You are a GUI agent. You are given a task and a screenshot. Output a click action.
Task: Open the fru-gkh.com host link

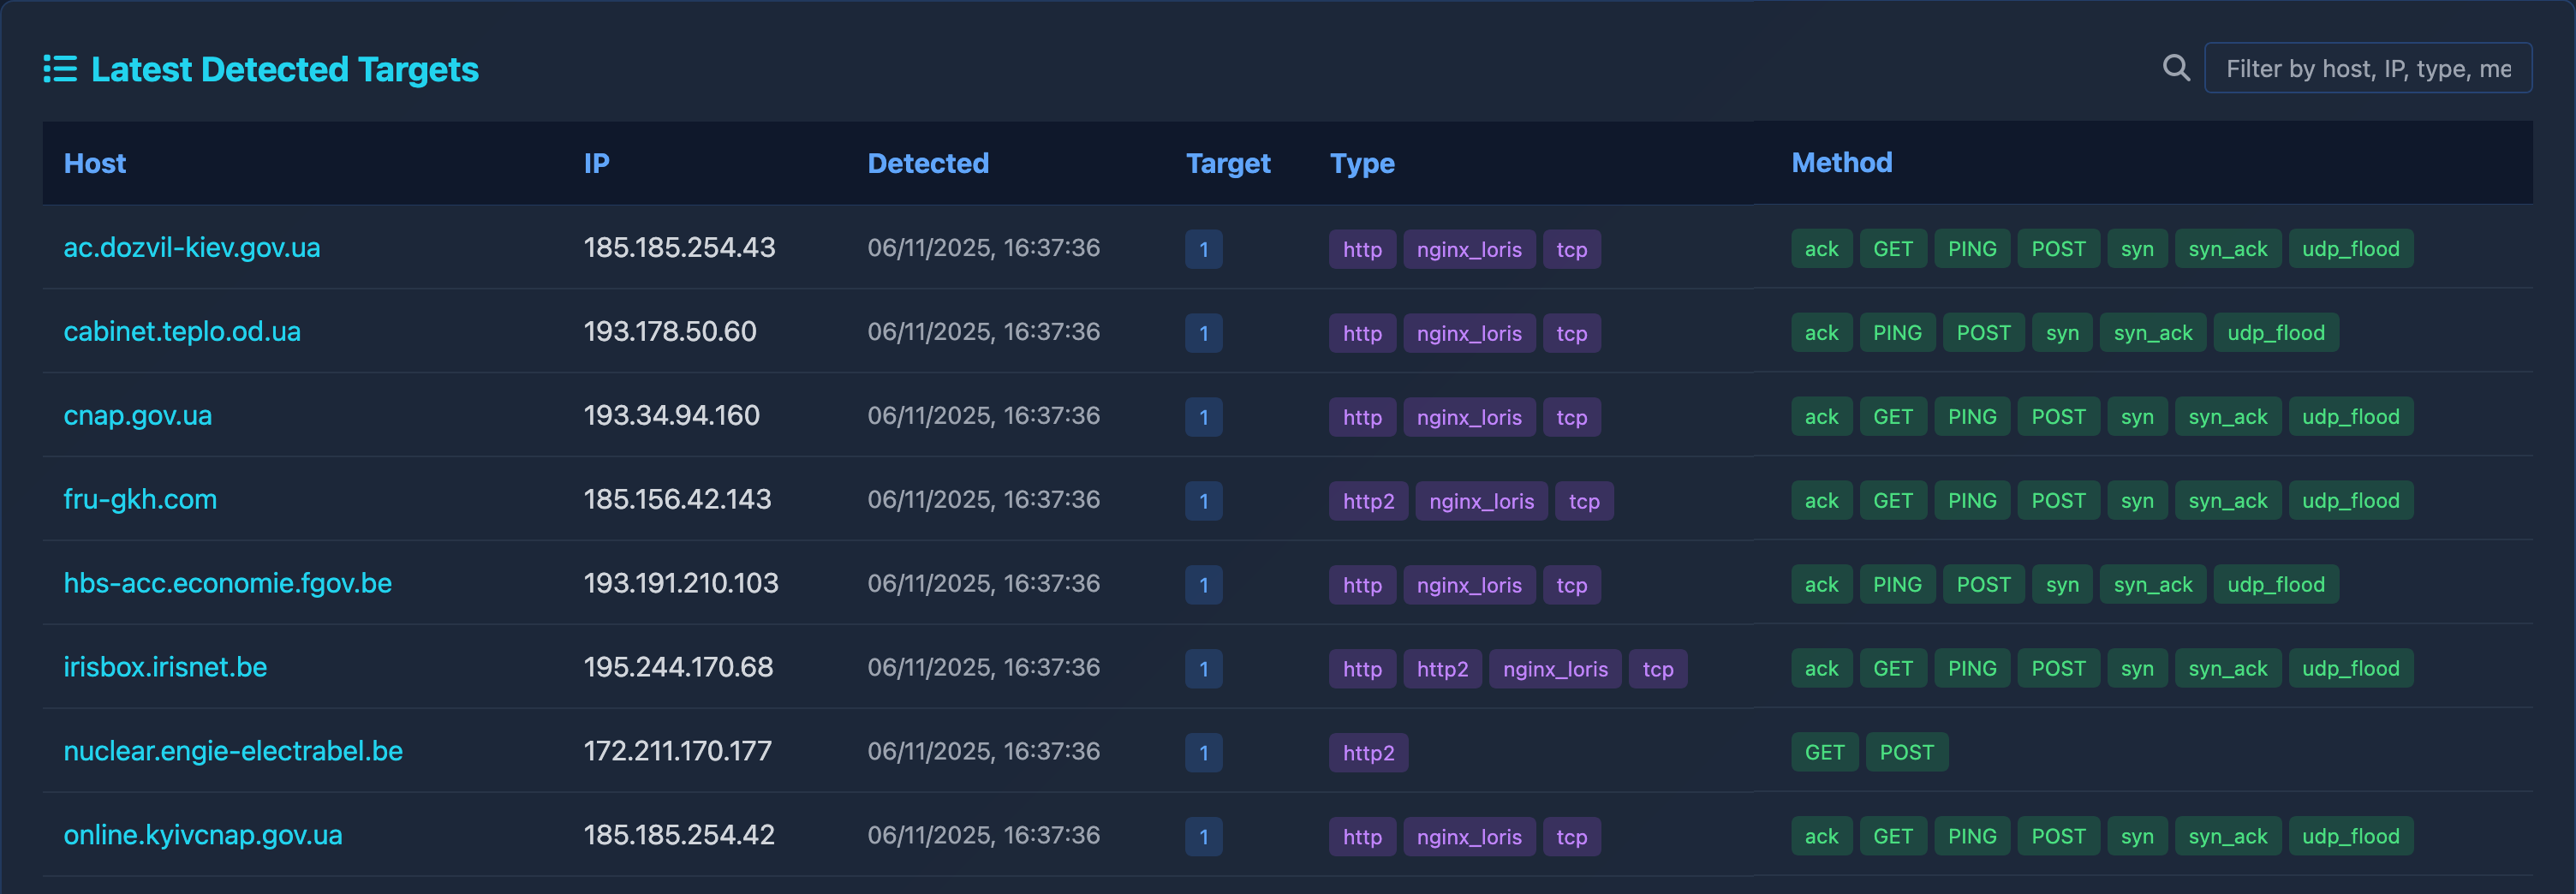coord(140,500)
